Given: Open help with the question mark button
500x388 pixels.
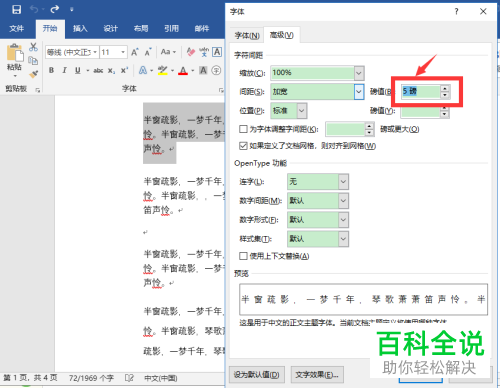Looking at the screenshot, I should [456, 12].
